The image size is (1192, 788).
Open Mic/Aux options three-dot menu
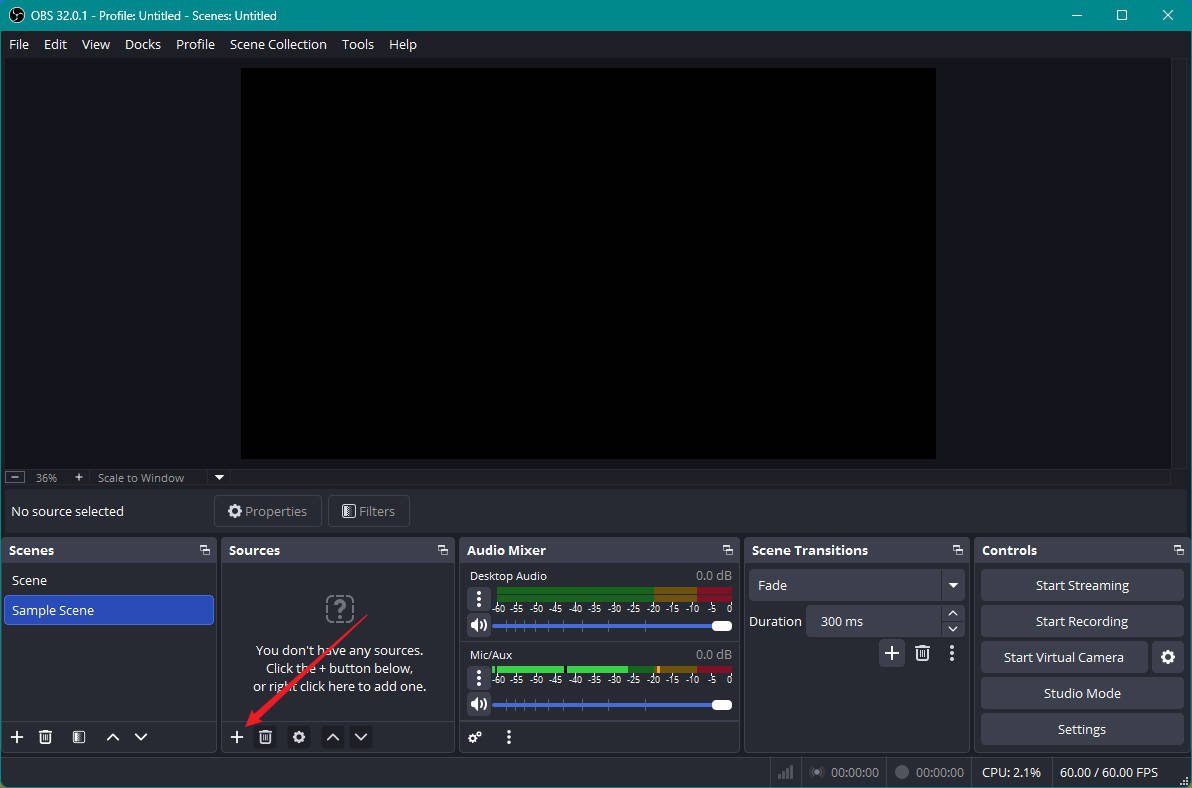click(479, 677)
